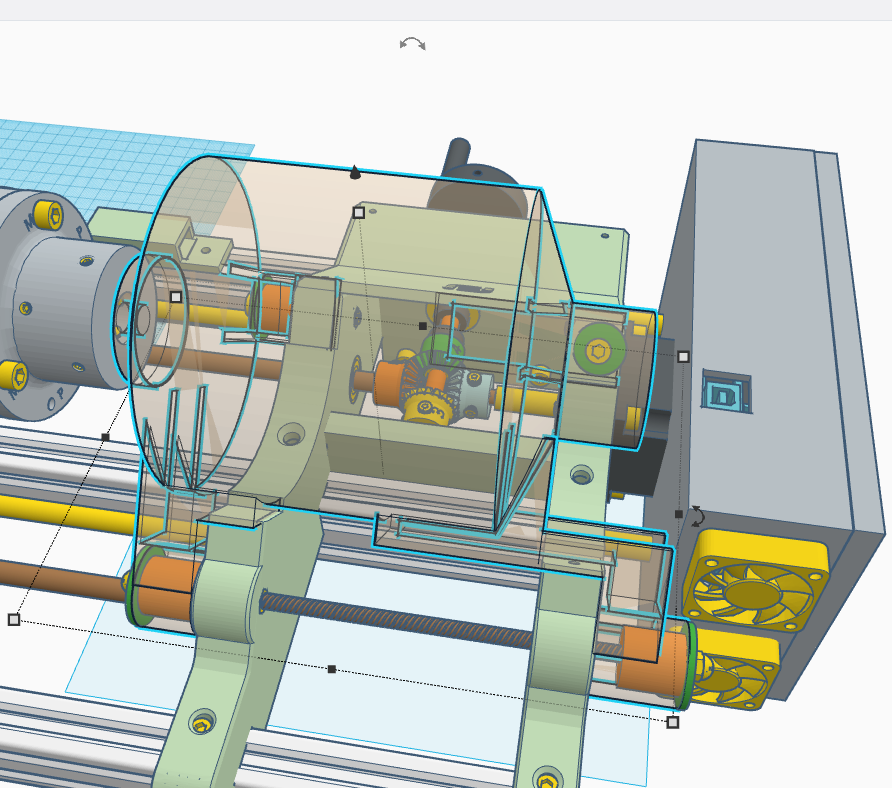Select the white resize handle at the spindle opening
892x788 pixels.
click(x=176, y=297)
